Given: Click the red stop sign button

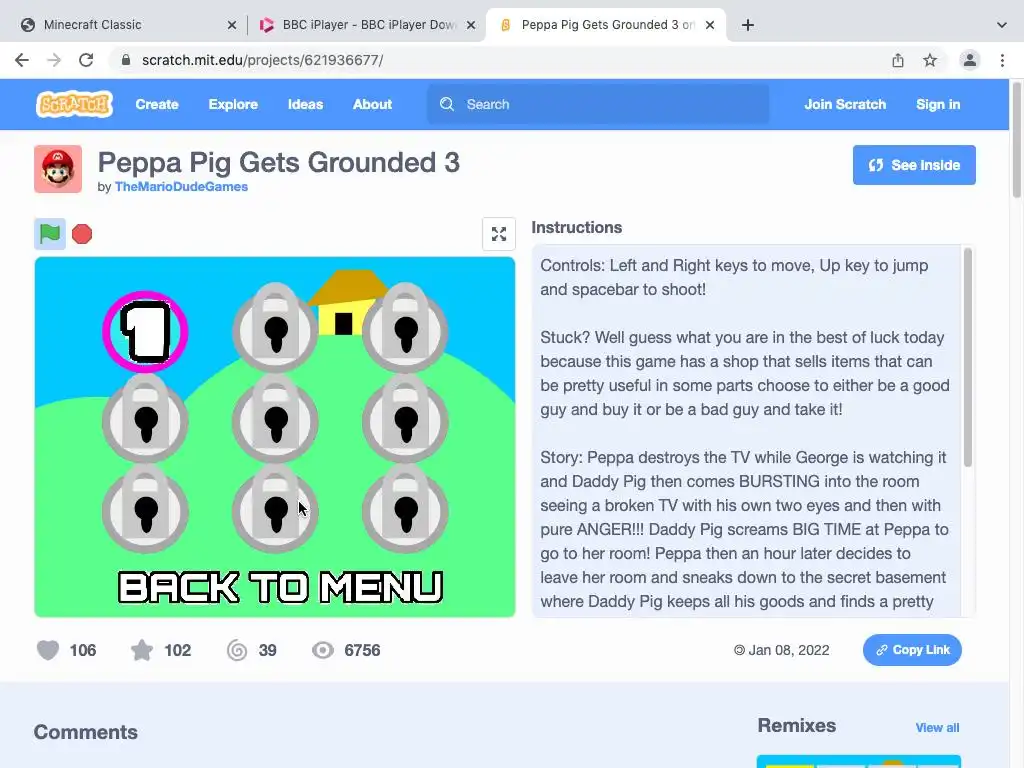Looking at the screenshot, I should coord(82,234).
